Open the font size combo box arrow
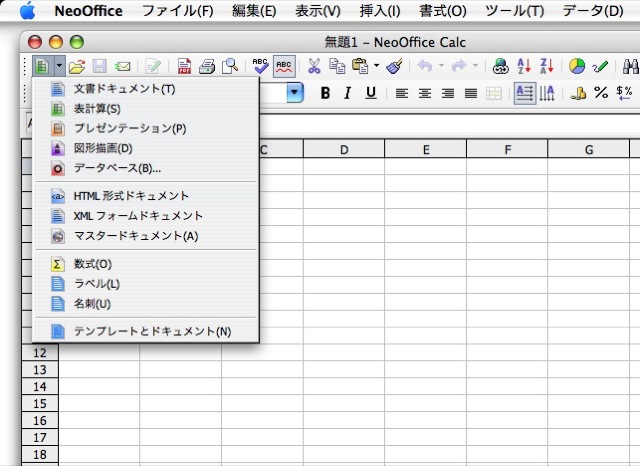The width and height of the screenshot is (640, 466). [x=295, y=93]
